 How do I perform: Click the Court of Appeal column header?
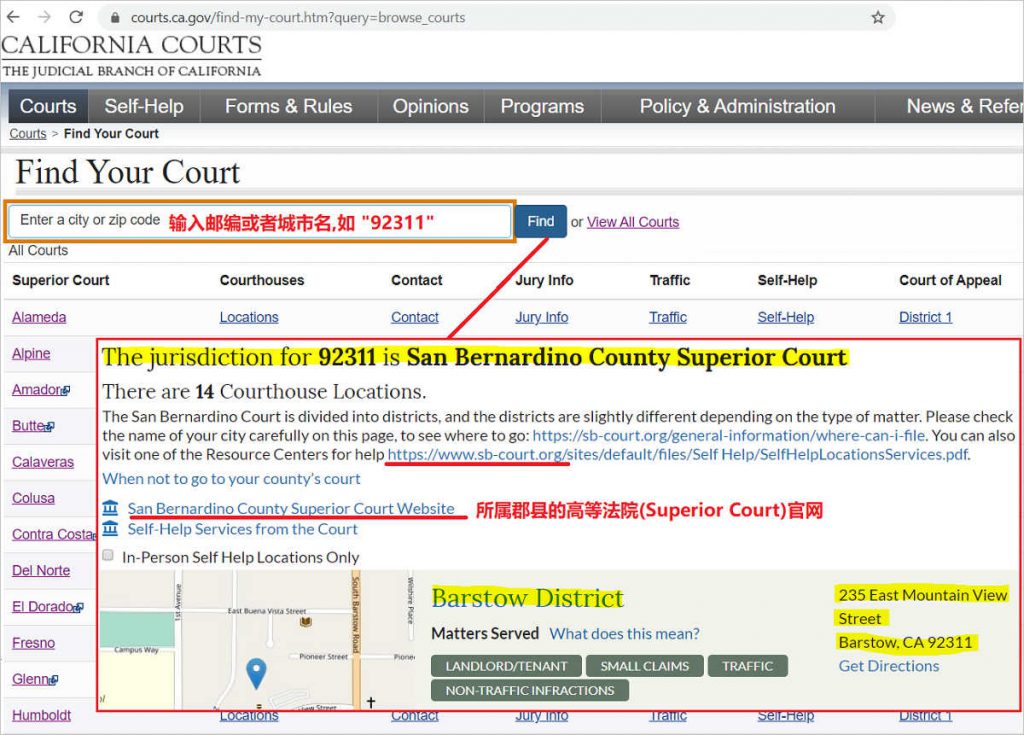[950, 280]
